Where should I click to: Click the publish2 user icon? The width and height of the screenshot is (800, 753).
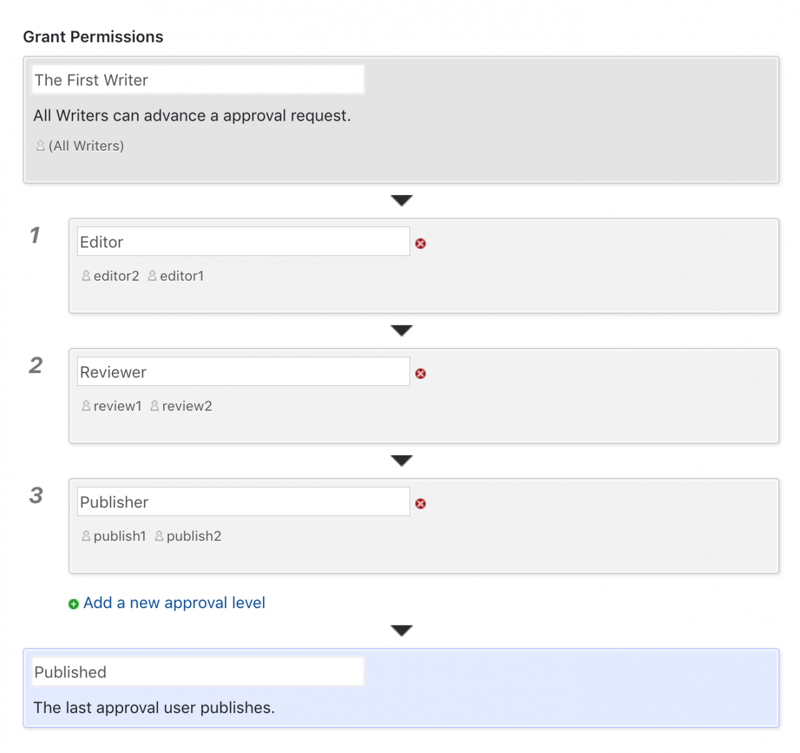(159, 536)
